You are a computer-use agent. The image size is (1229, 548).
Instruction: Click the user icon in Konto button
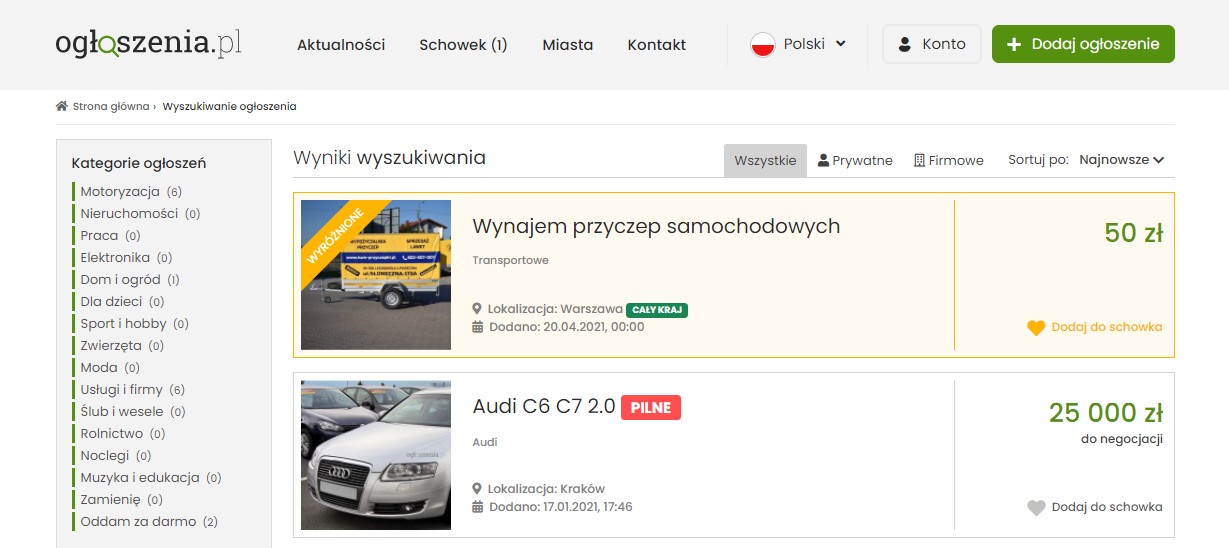point(905,44)
